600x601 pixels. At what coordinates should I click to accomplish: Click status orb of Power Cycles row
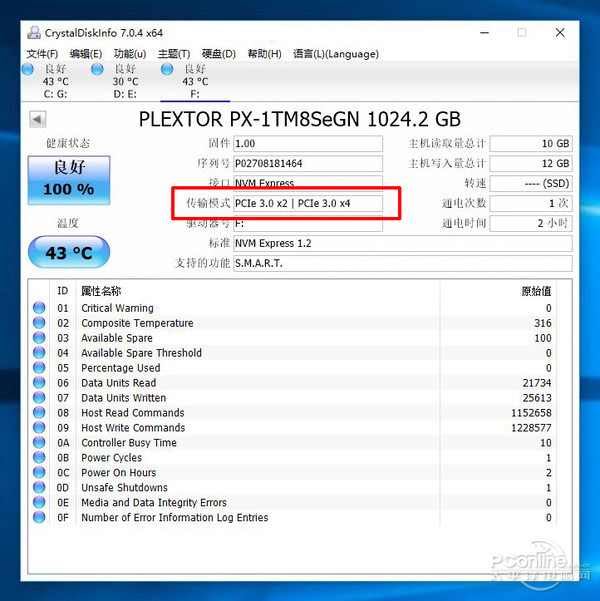[39, 457]
